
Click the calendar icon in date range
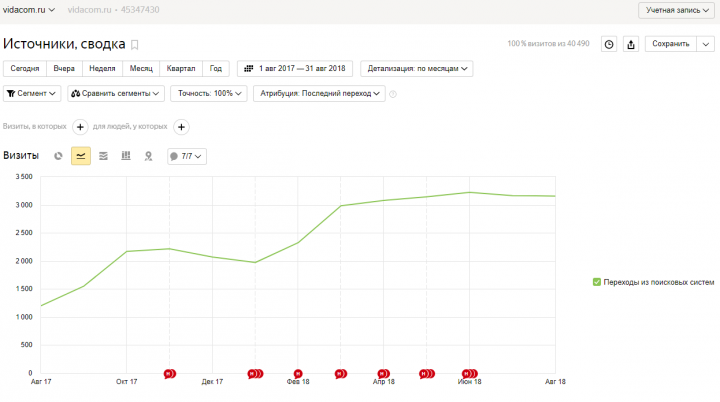click(x=248, y=68)
